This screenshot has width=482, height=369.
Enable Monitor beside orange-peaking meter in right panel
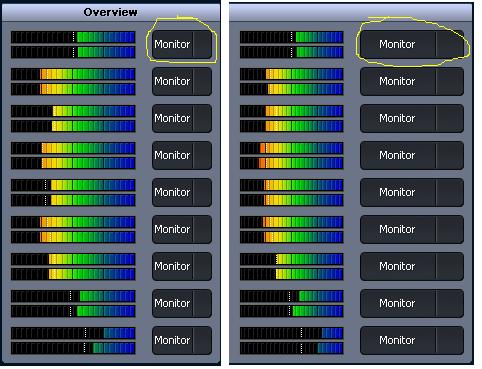point(412,156)
